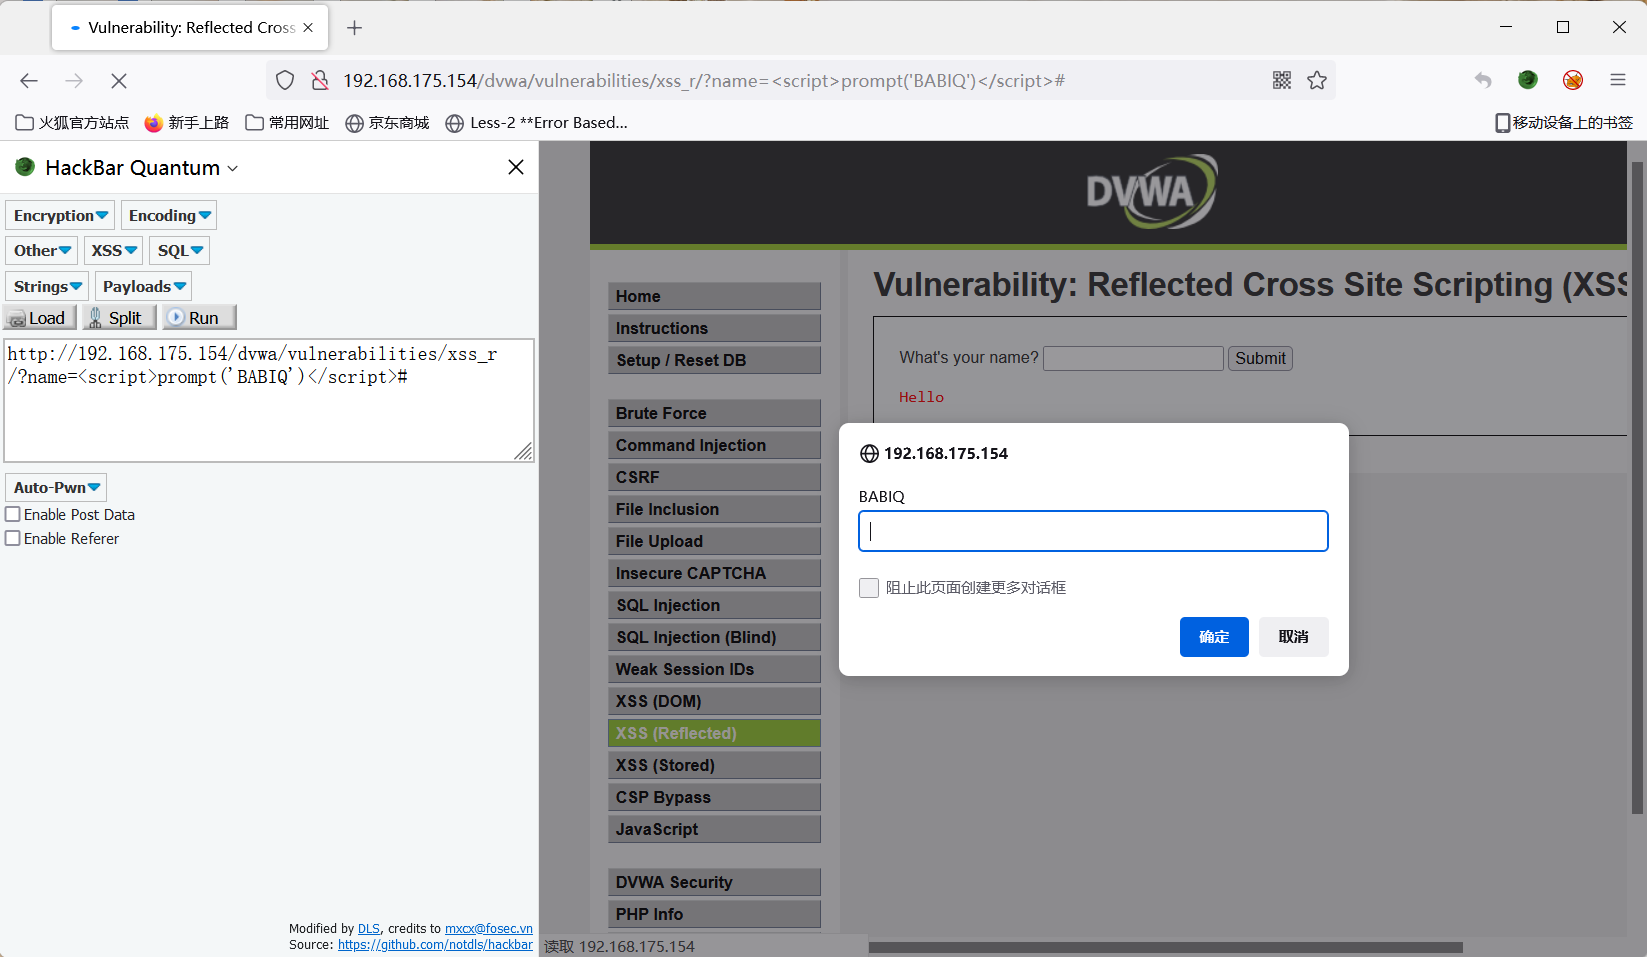Open the Less-2 Error Based bookmark

(x=537, y=122)
